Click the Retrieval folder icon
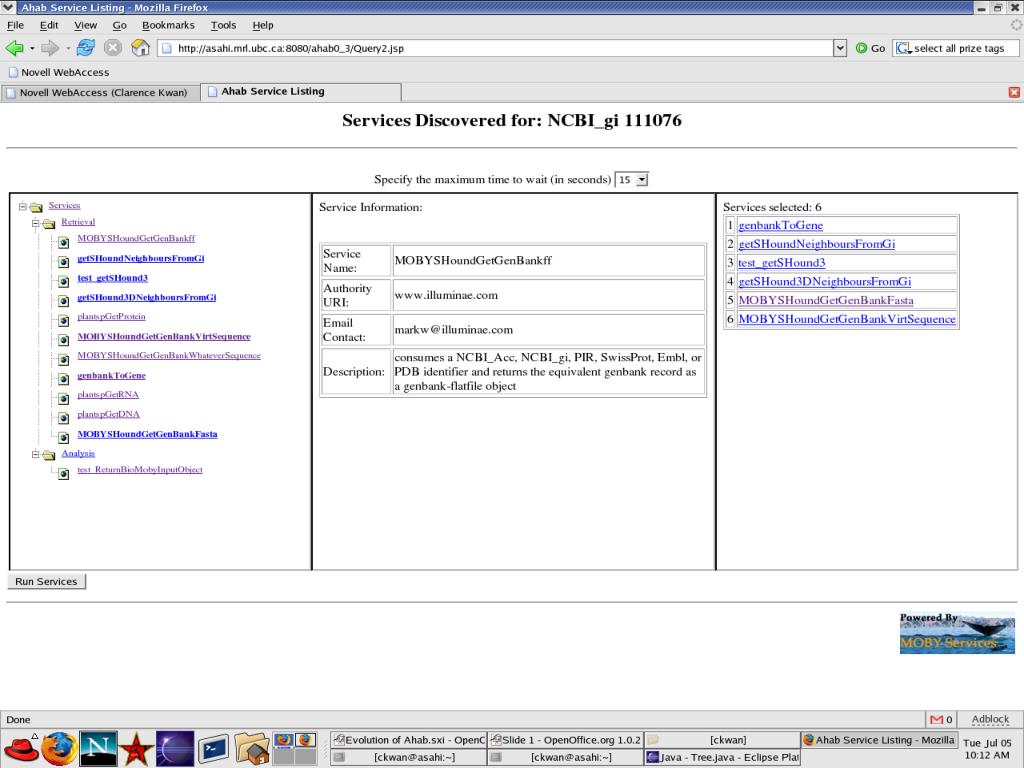This screenshot has width=1024, height=768. pos(49,223)
